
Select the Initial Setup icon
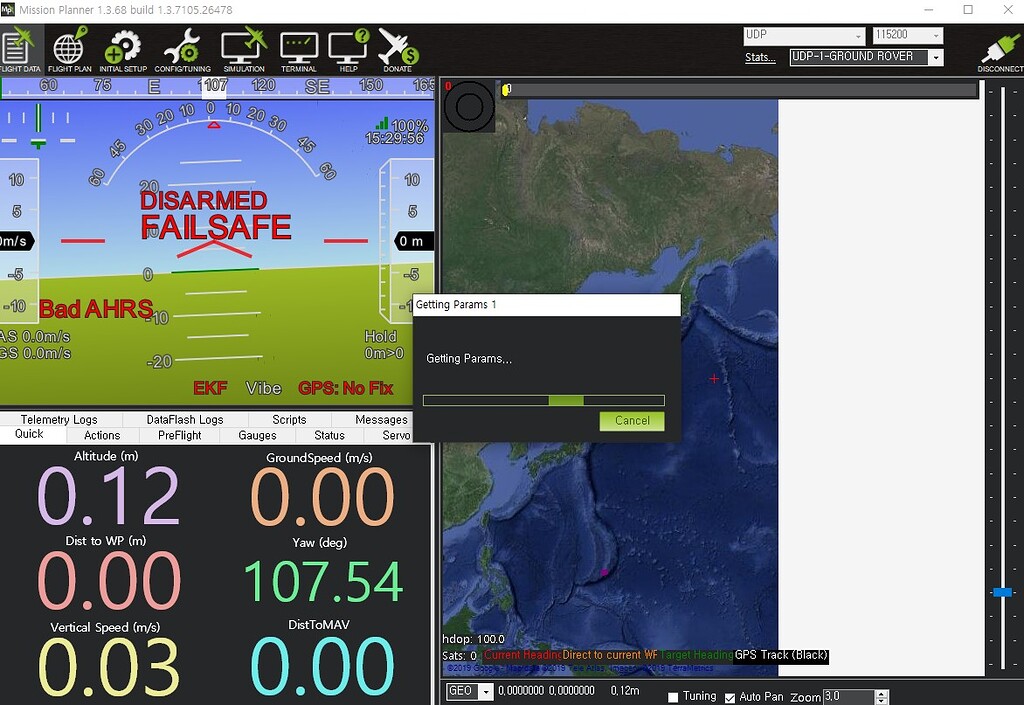pyautogui.click(x=123, y=48)
